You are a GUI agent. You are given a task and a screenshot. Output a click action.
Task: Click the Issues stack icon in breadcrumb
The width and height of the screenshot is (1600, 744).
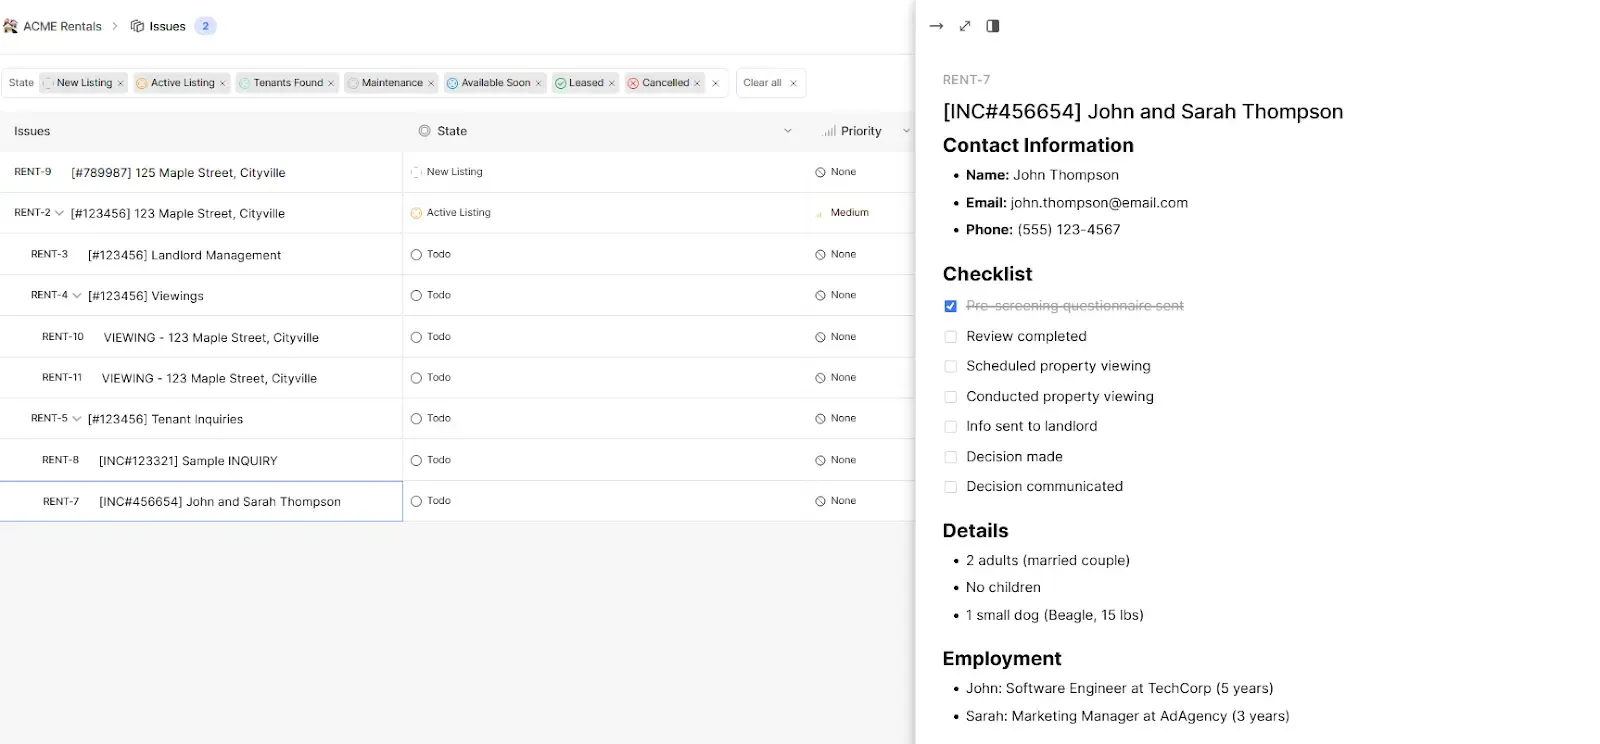pos(137,26)
